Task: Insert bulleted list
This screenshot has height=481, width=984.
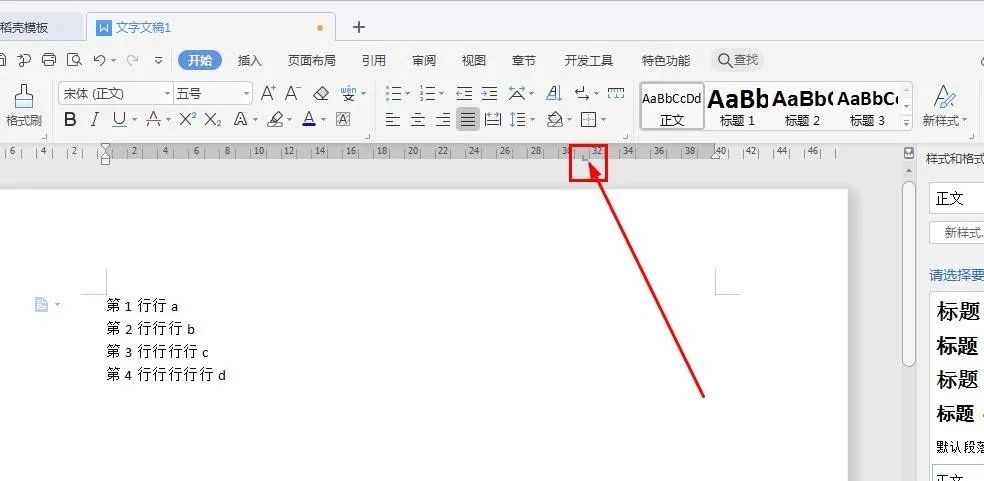Action: pos(393,94)
